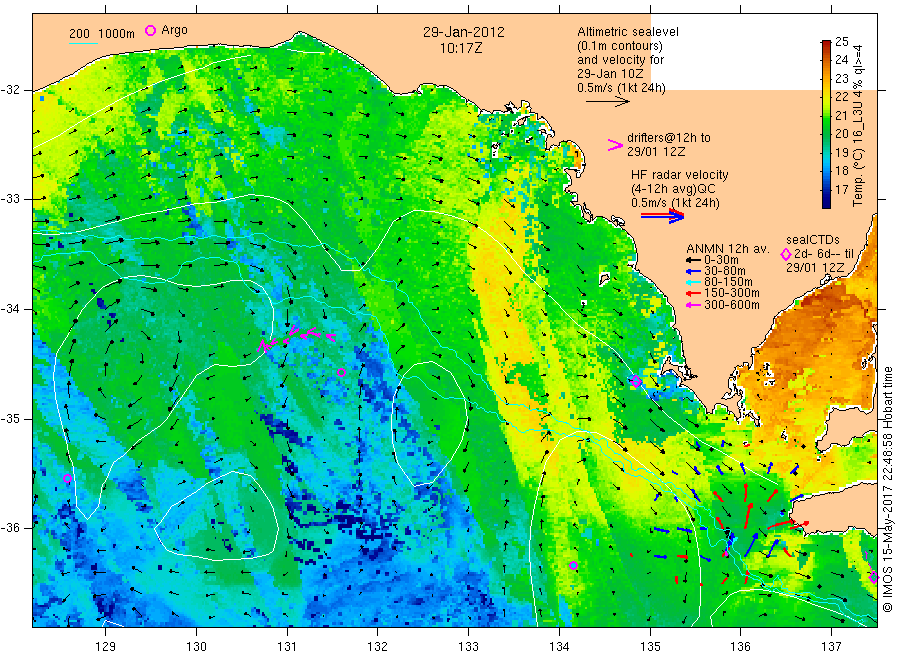Click the cyan 80-150m ANMN legend arrow
Viewport: 900px width, 660px height.
[693, 282]
